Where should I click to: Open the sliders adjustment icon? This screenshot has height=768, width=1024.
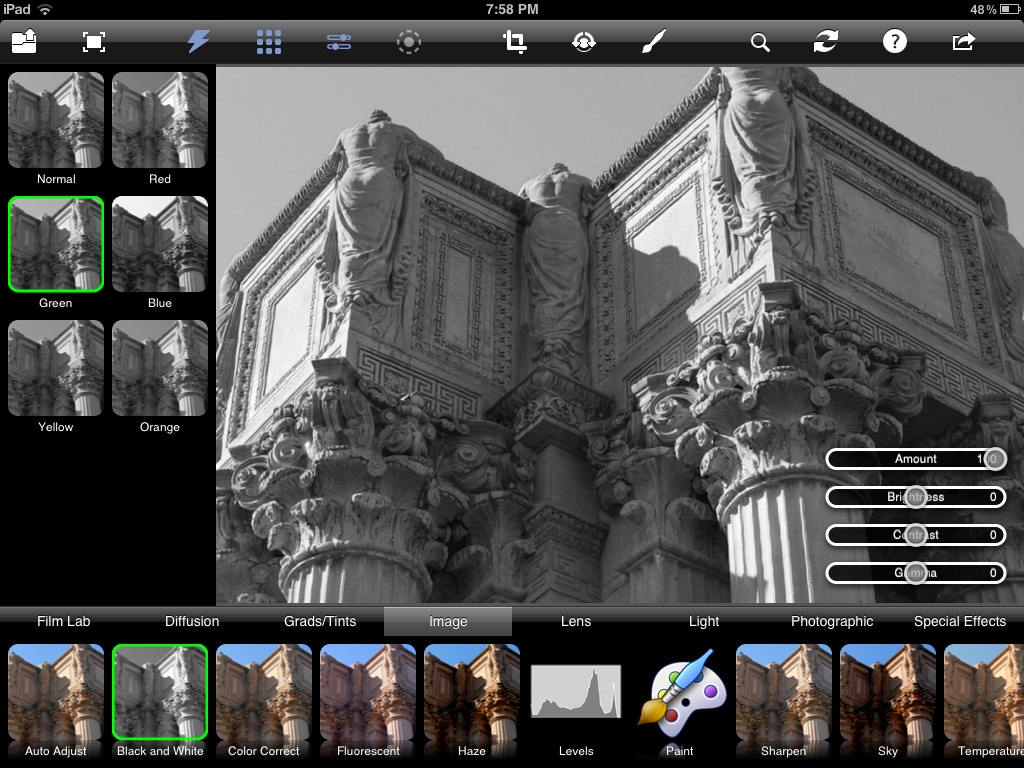coord(338,42)
